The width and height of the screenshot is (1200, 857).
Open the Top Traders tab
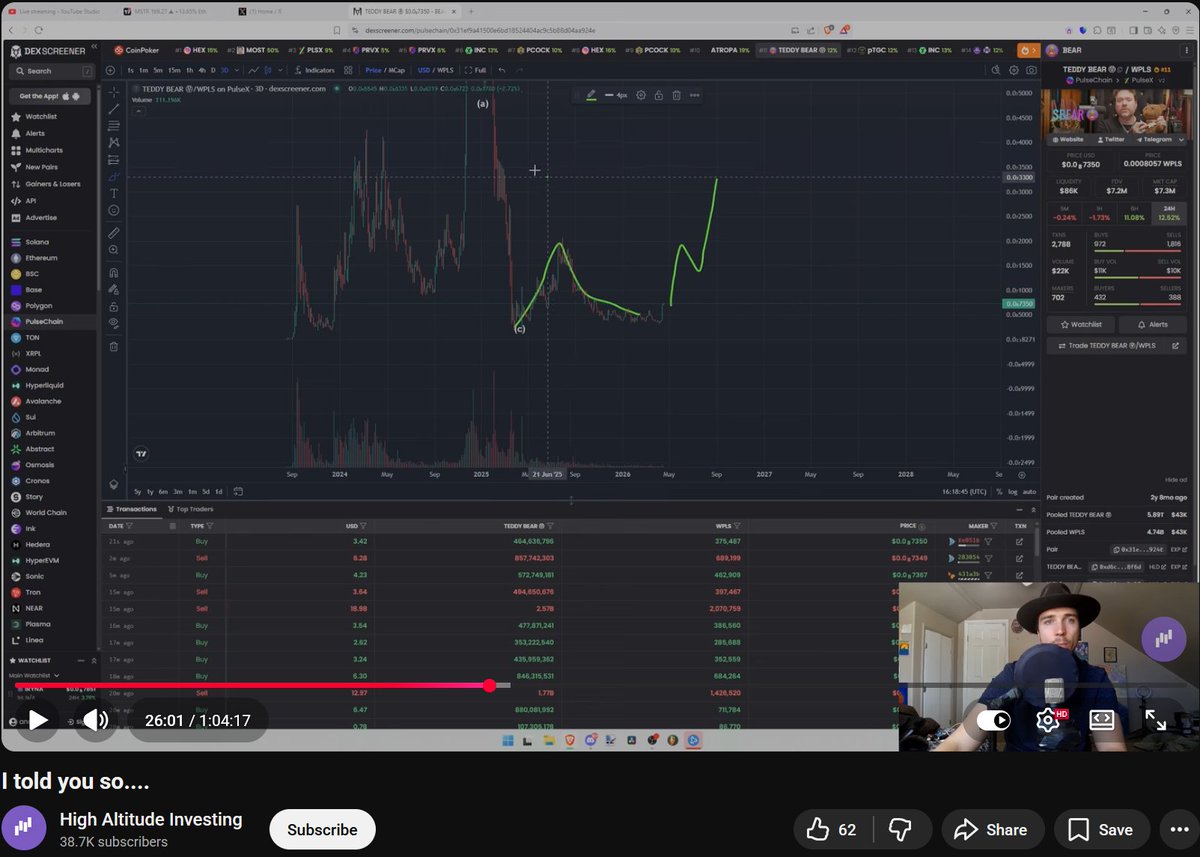(x=190, y=509)
